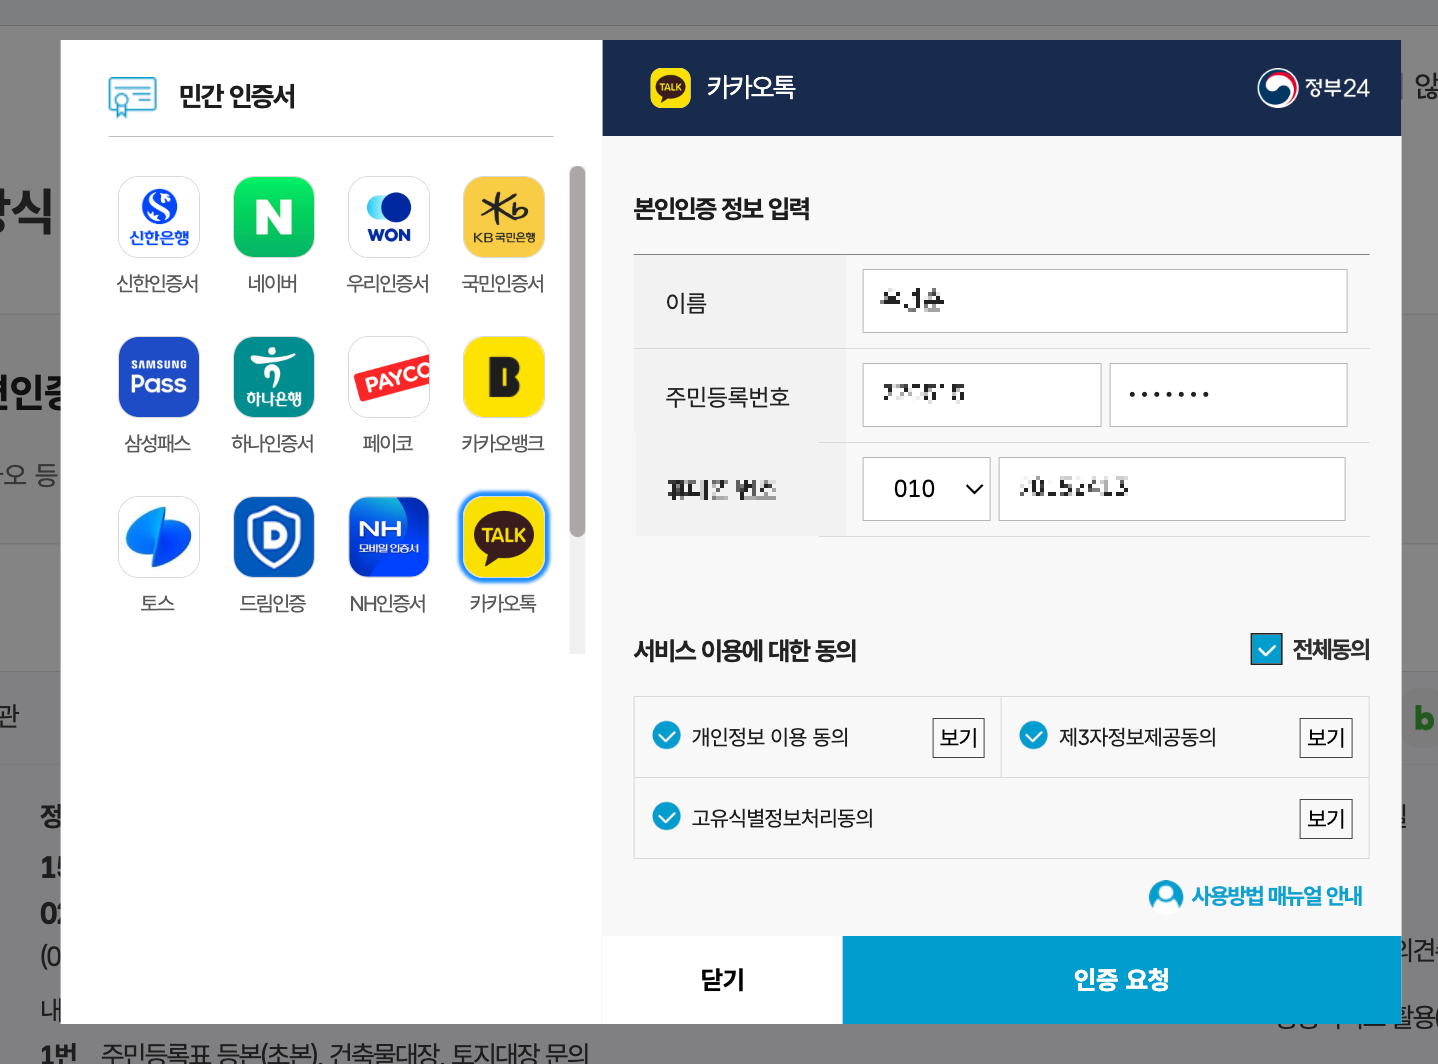
Task: Click the NH인증서 label
Action: 388,604
